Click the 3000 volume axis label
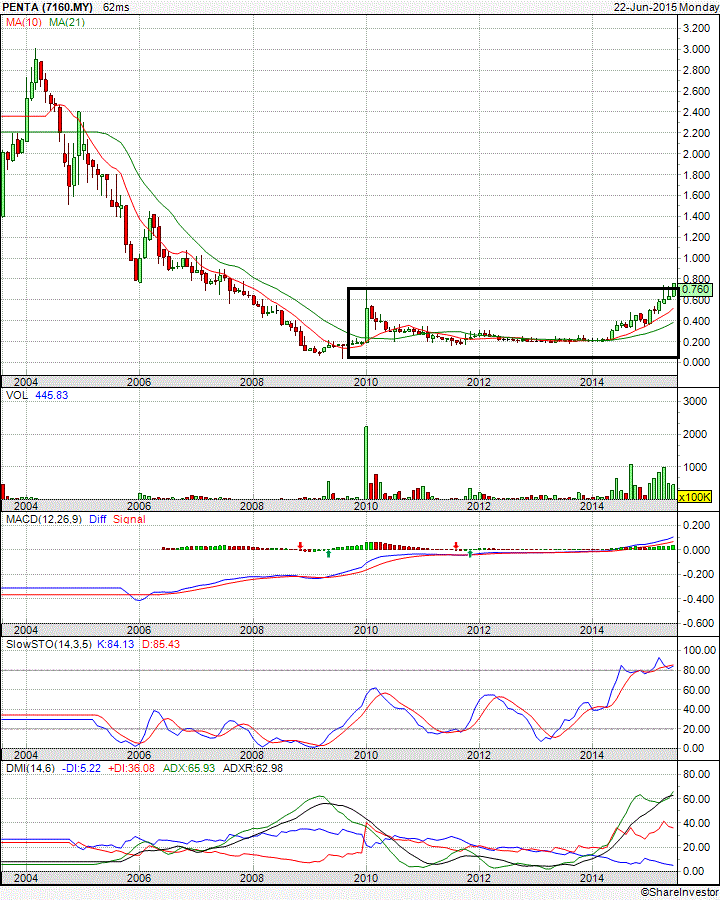Viewport: 728px width, 900px height. [x=695, y=401]
